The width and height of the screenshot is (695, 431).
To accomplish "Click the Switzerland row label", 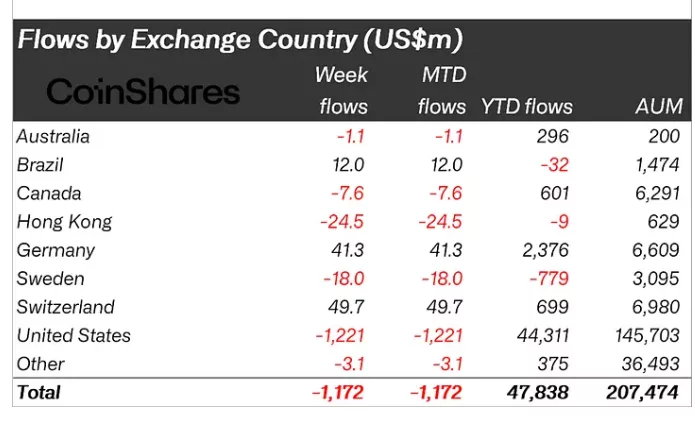I will tap(65, 307).
